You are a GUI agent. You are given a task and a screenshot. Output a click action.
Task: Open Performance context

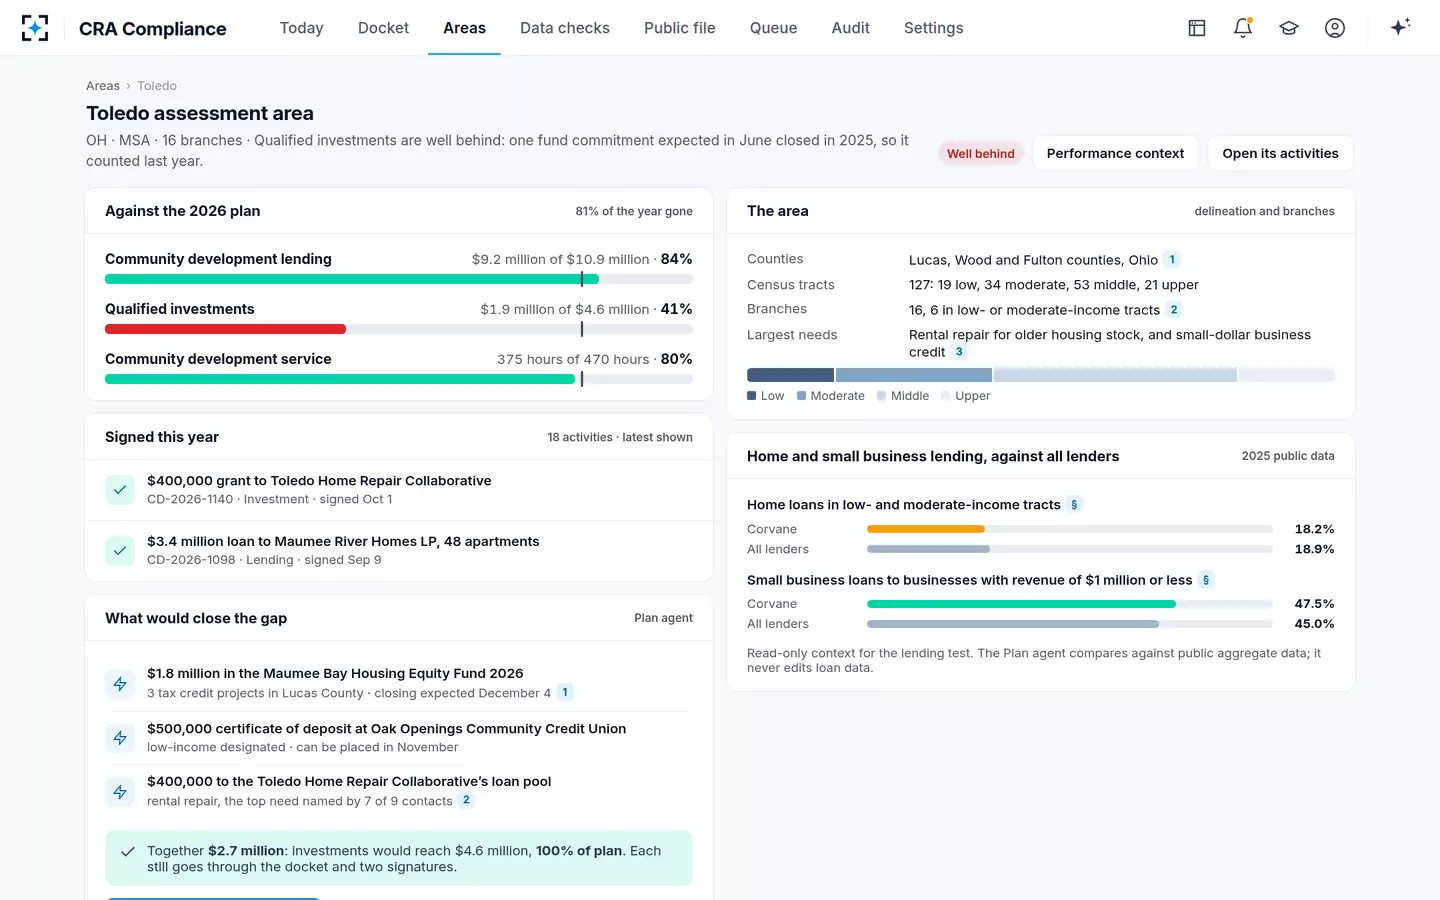[x=1115, y=153]
